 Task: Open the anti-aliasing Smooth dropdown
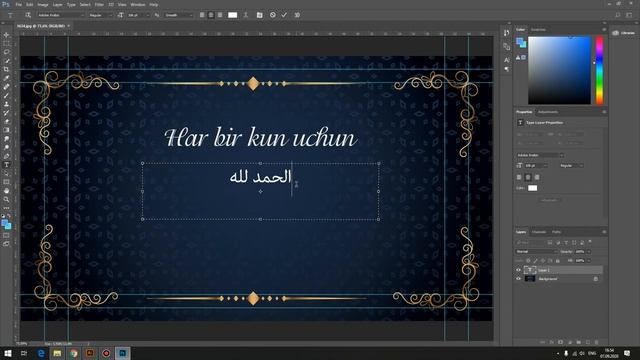coord(179,15)
